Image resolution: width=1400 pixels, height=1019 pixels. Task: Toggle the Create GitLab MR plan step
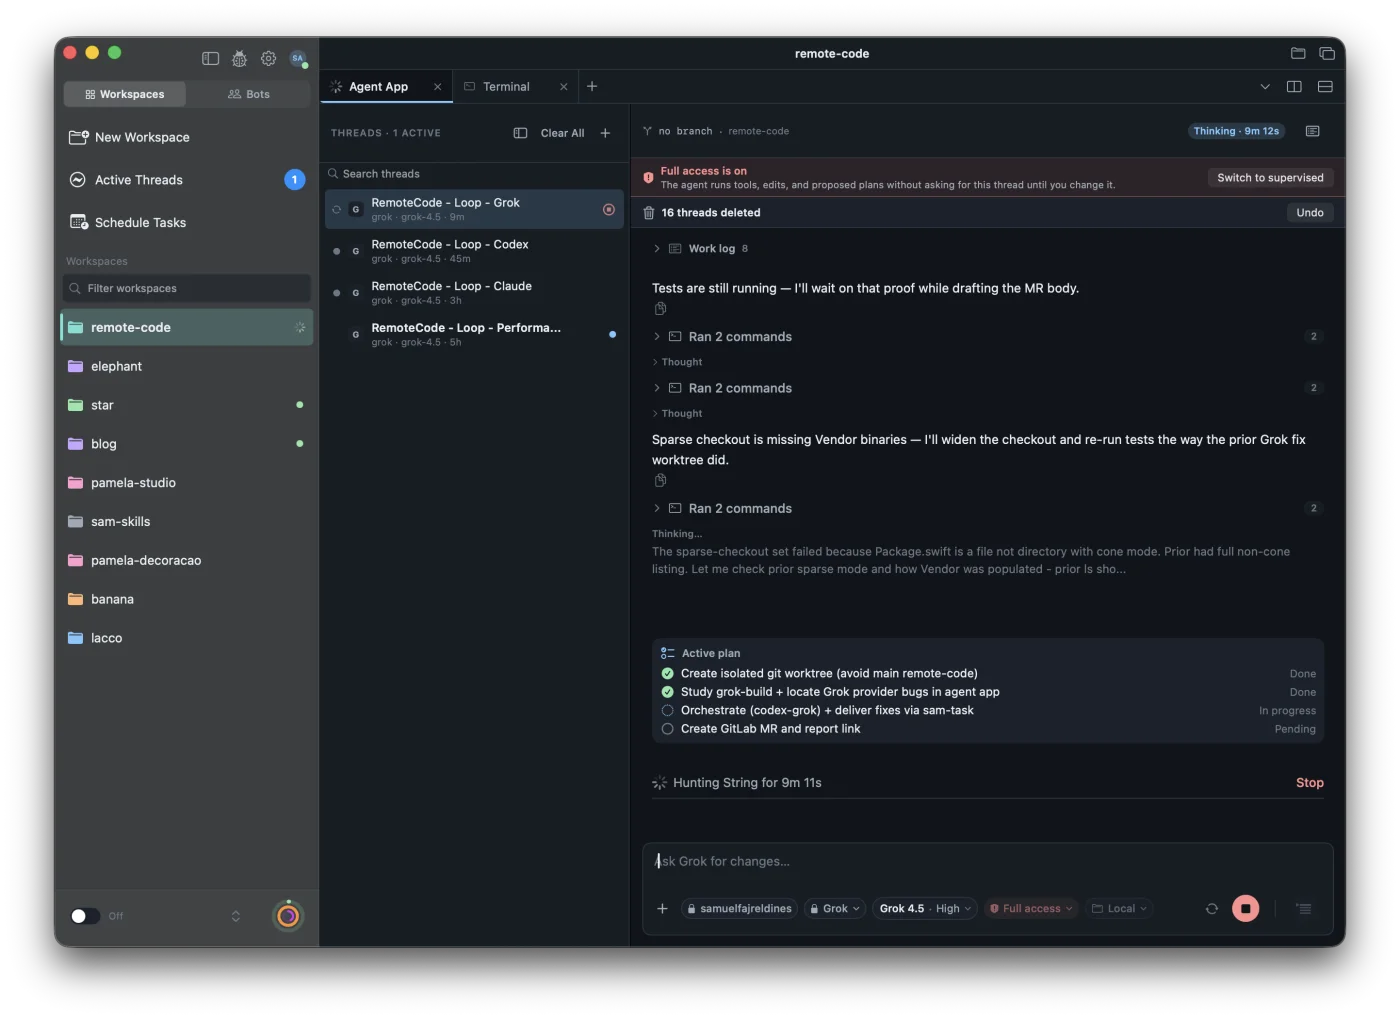[668, 729]
